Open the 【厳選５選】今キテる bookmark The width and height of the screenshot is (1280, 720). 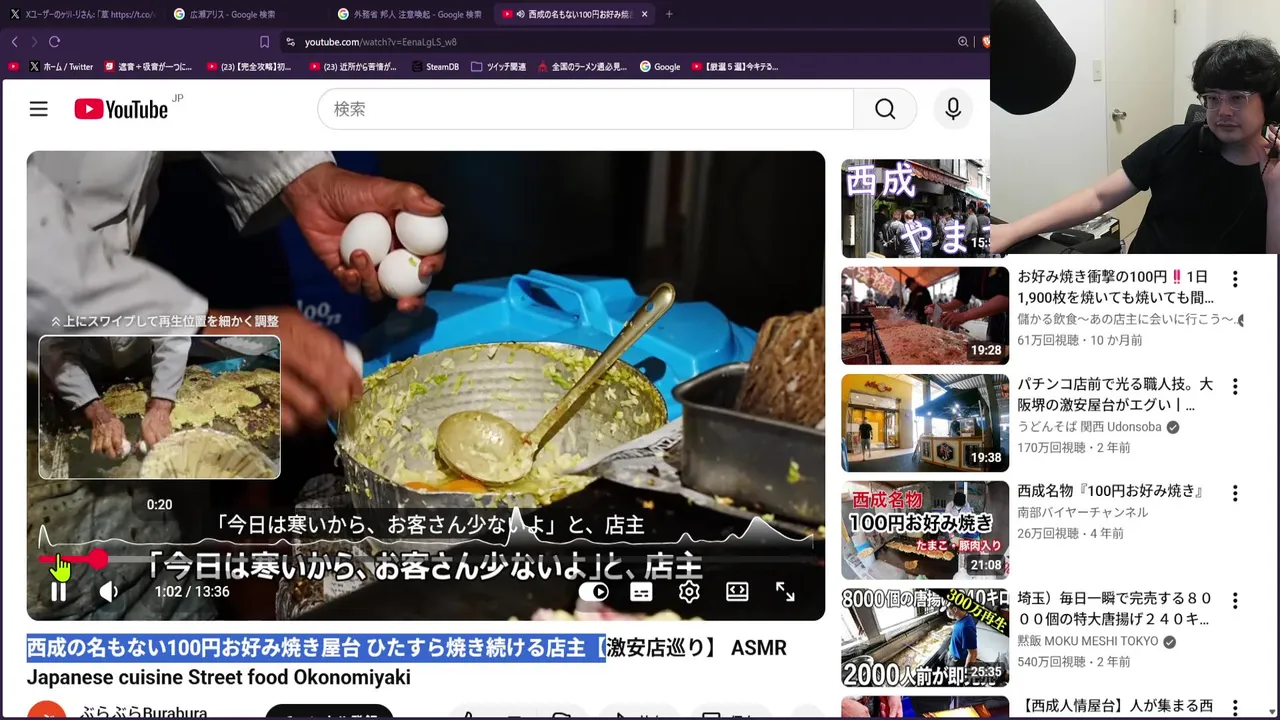tap(735, 67)
